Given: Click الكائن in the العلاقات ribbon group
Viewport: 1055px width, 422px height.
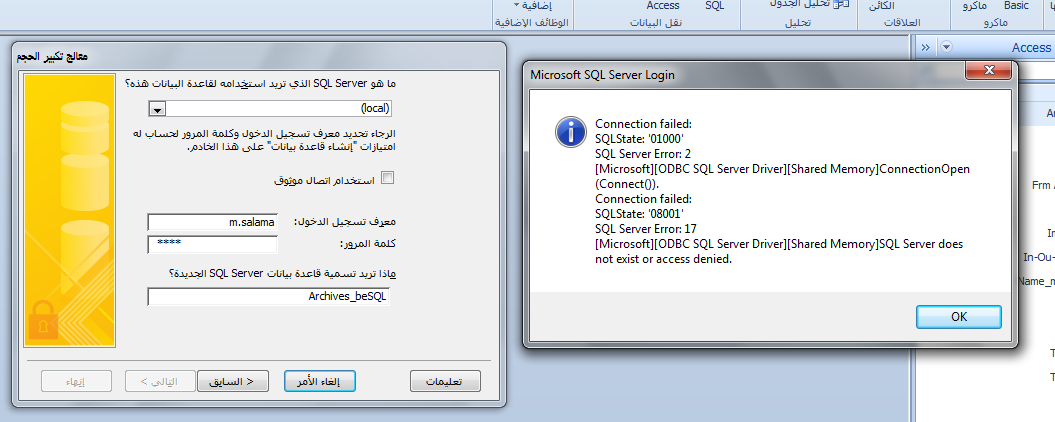Looking at the screenshot, I should (881, 5).
